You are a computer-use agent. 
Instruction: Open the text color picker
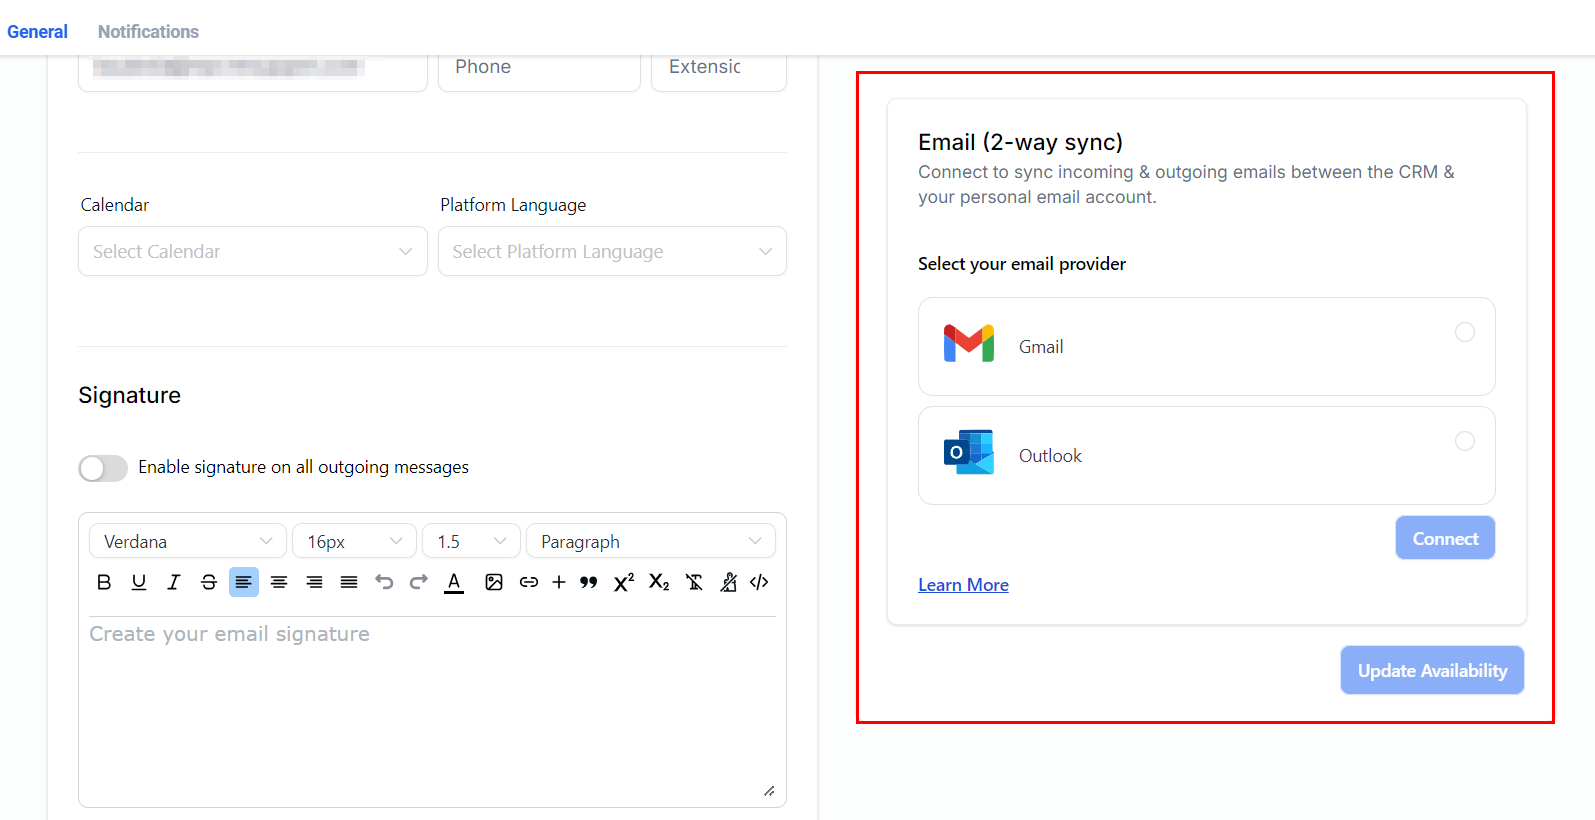[454, 582]
